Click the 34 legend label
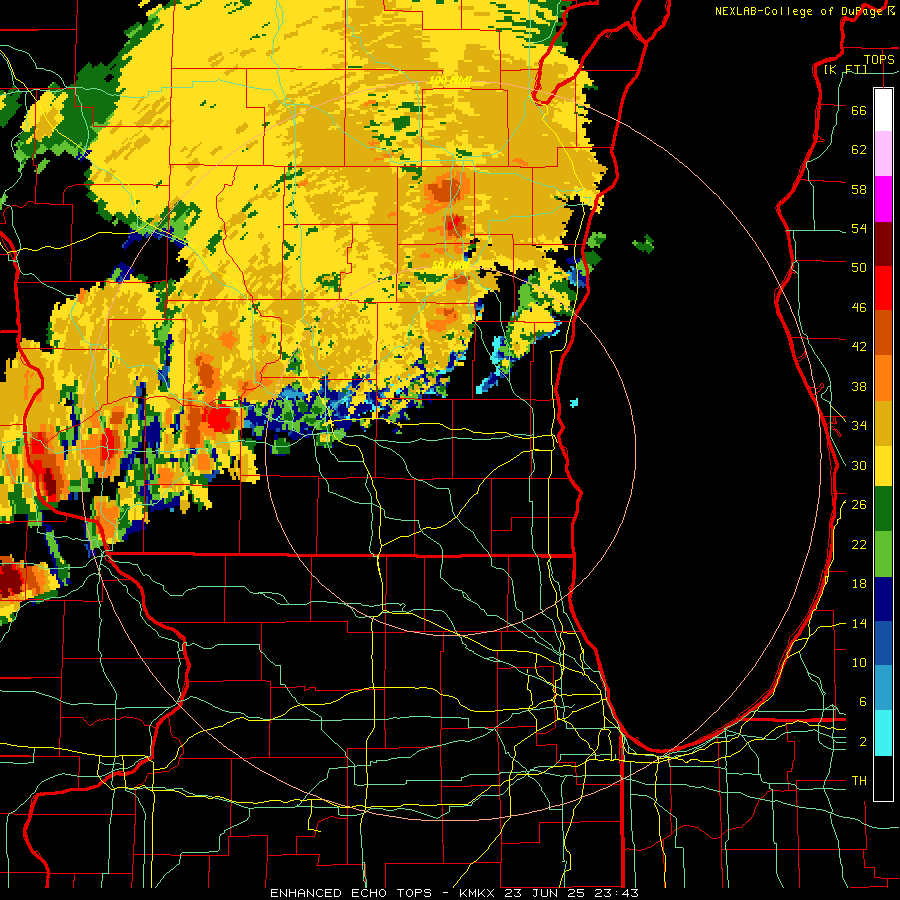The image size is (900, 900). 859,425
